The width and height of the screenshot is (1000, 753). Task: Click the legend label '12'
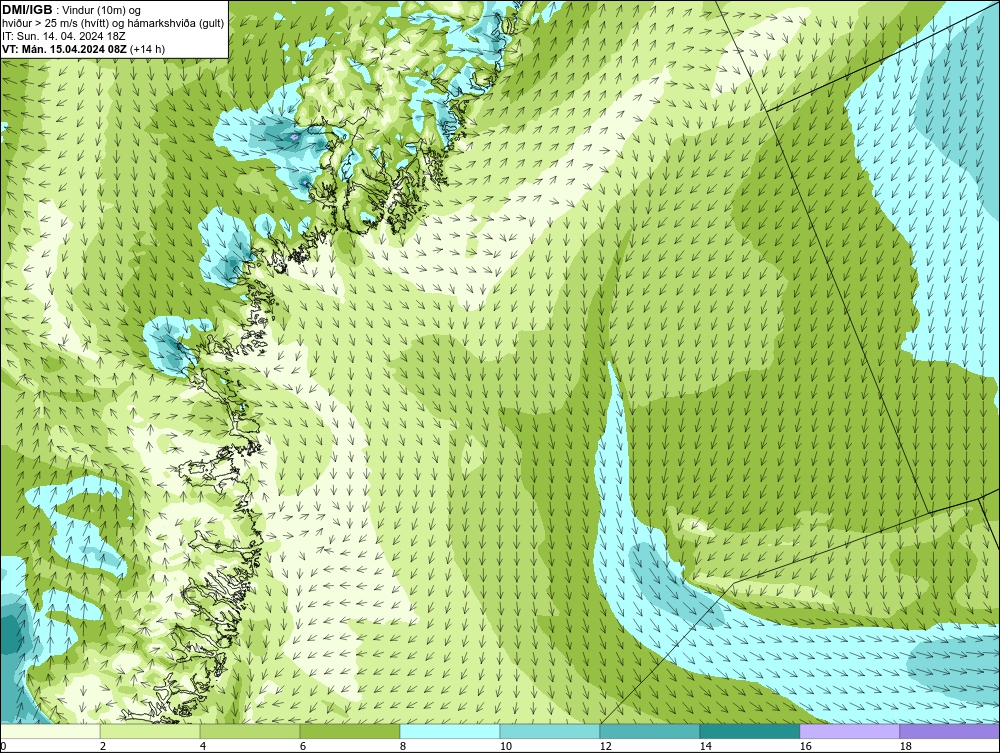[606, 746]
